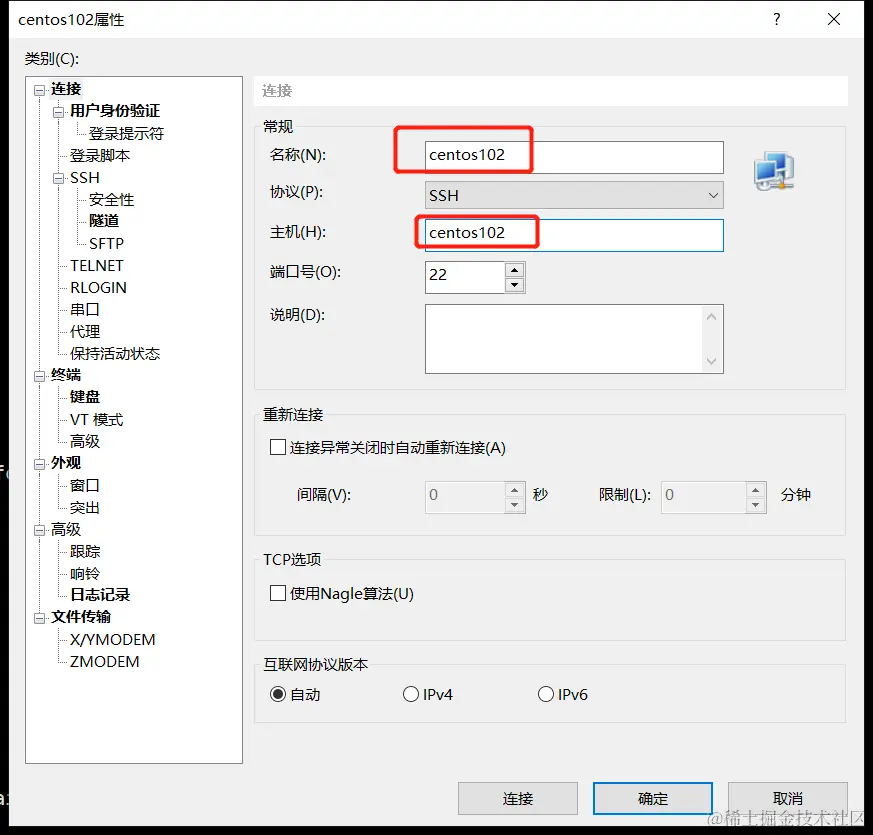The image size is (873, 835).
Task: Collapse the 外观 tree node
Action: [x=39, y=464]
